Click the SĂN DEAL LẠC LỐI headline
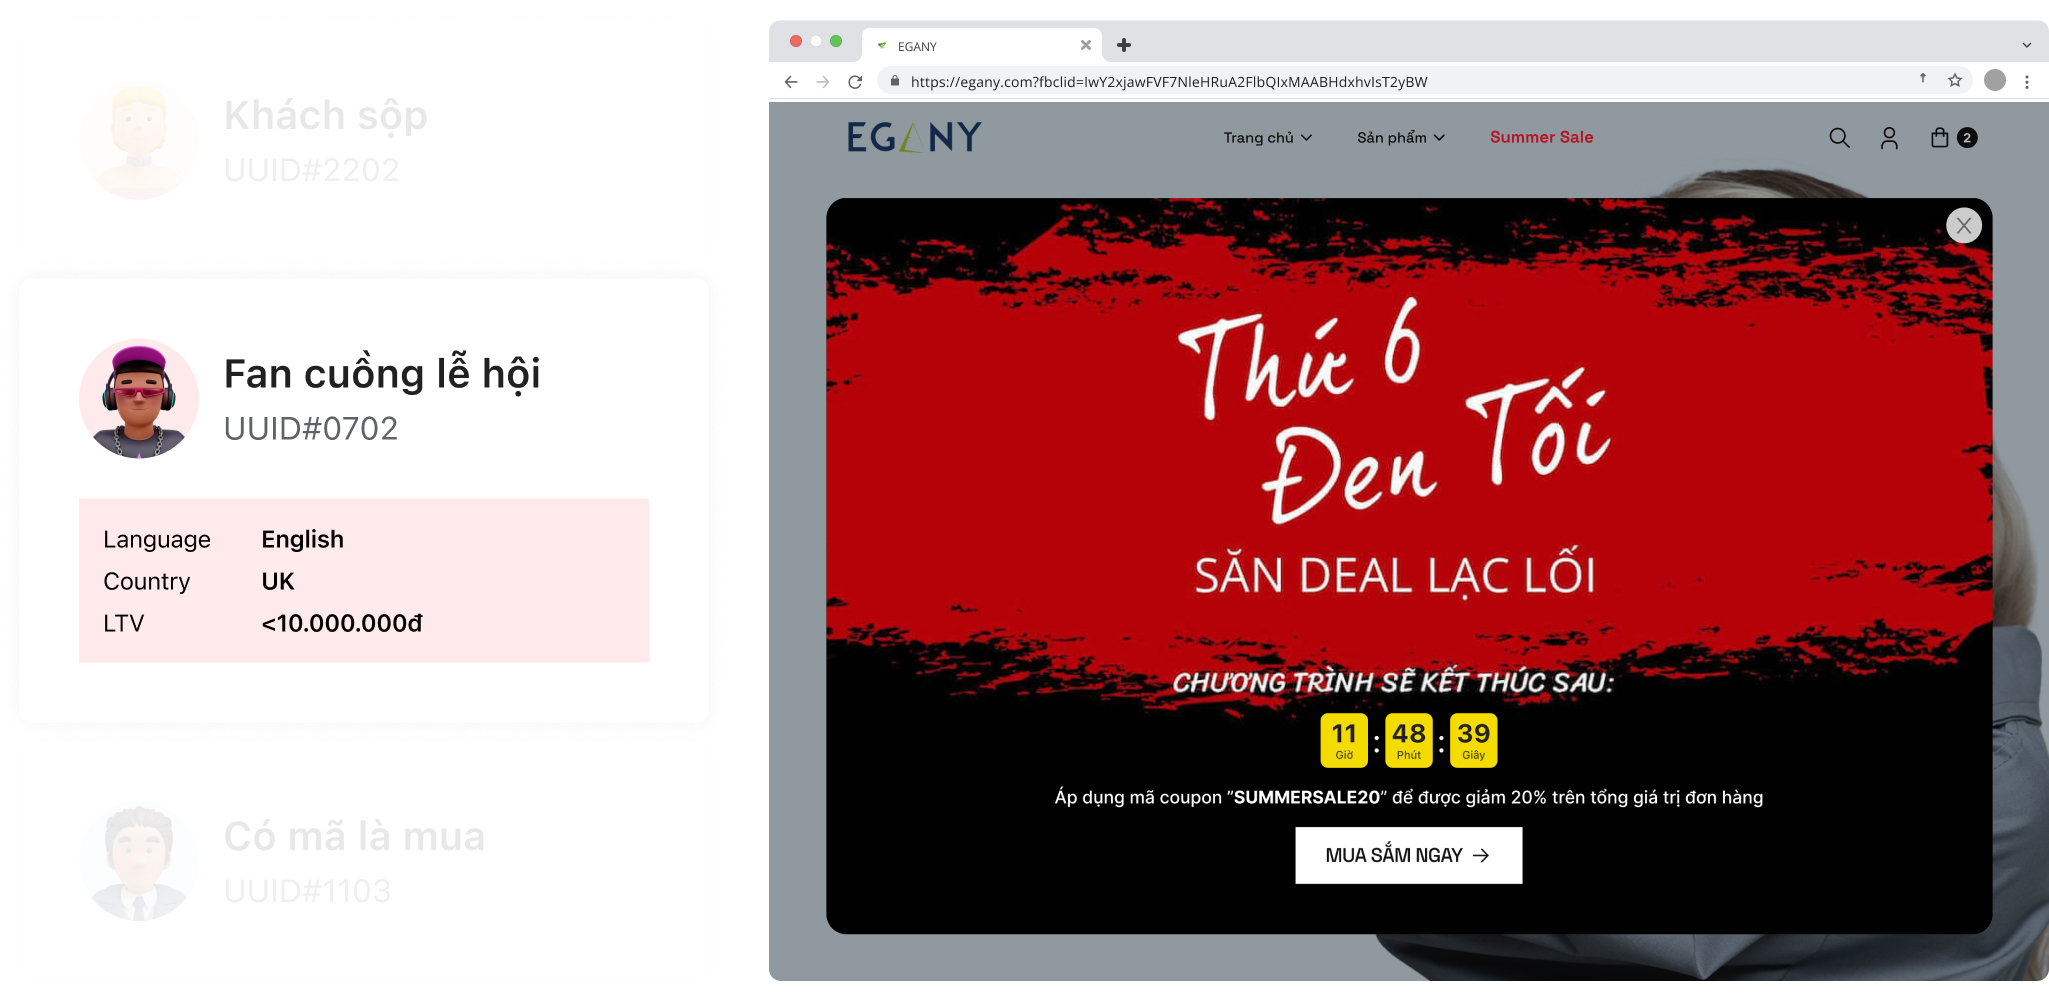This screenshot has height=1001, width=2049. pyautogui.click(x=1394, y=574)
